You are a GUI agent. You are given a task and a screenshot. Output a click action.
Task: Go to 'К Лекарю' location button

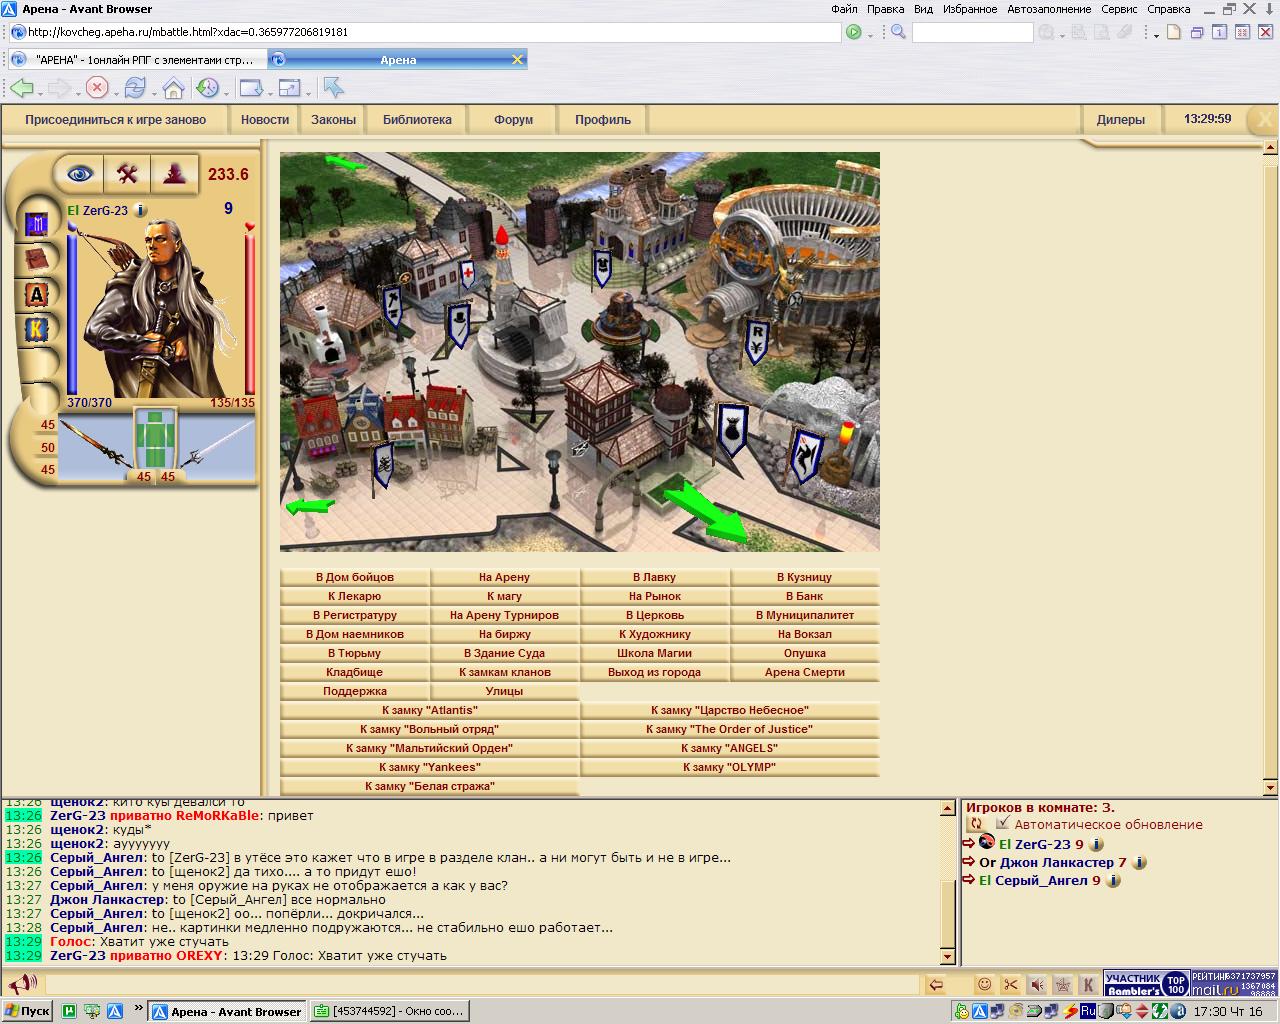355,596
